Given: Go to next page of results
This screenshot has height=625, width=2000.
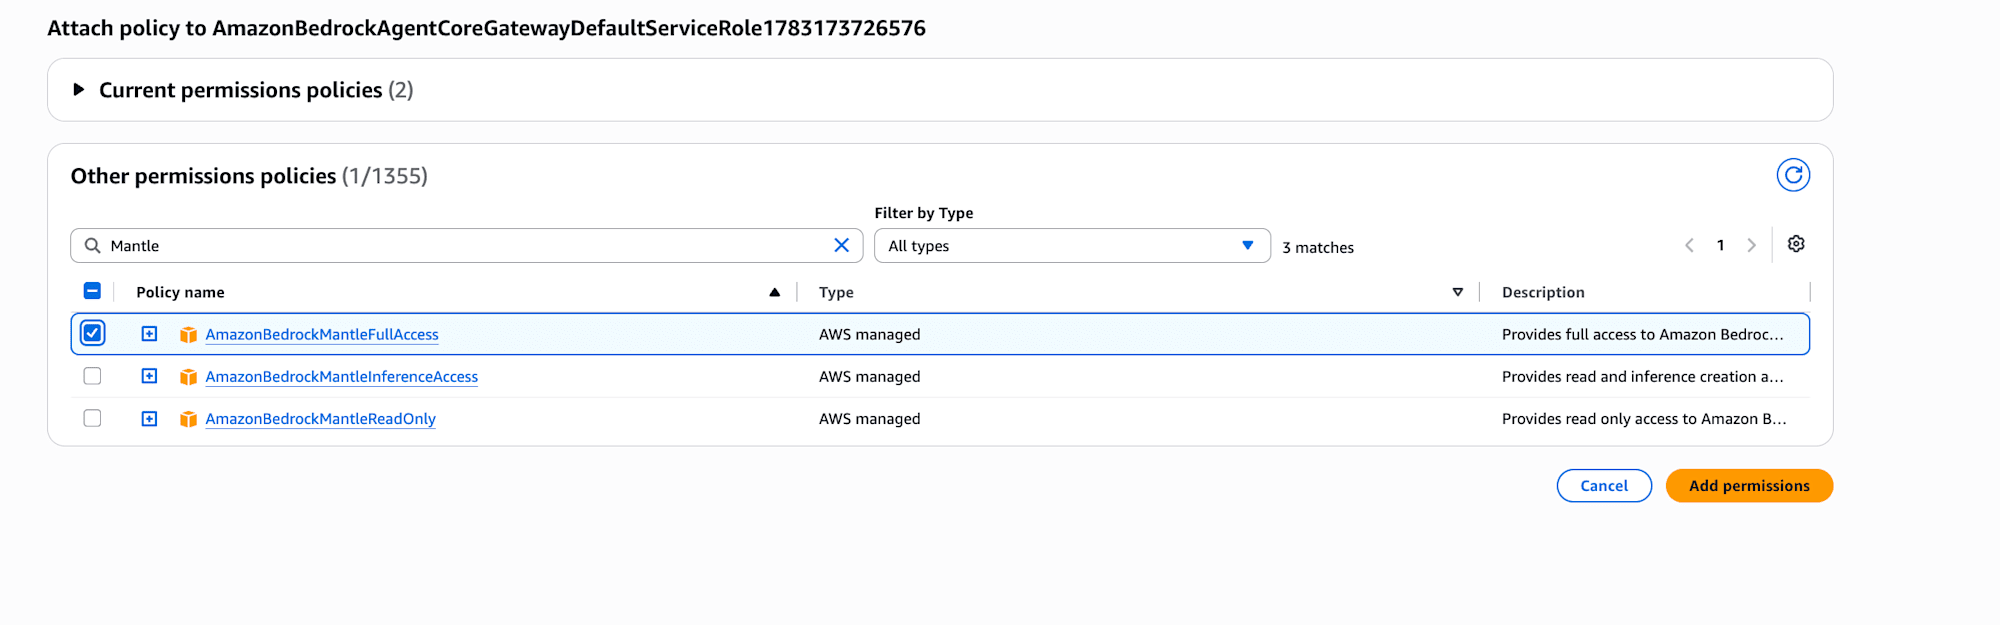Looking at the screenshot, I should point(1751,245).
